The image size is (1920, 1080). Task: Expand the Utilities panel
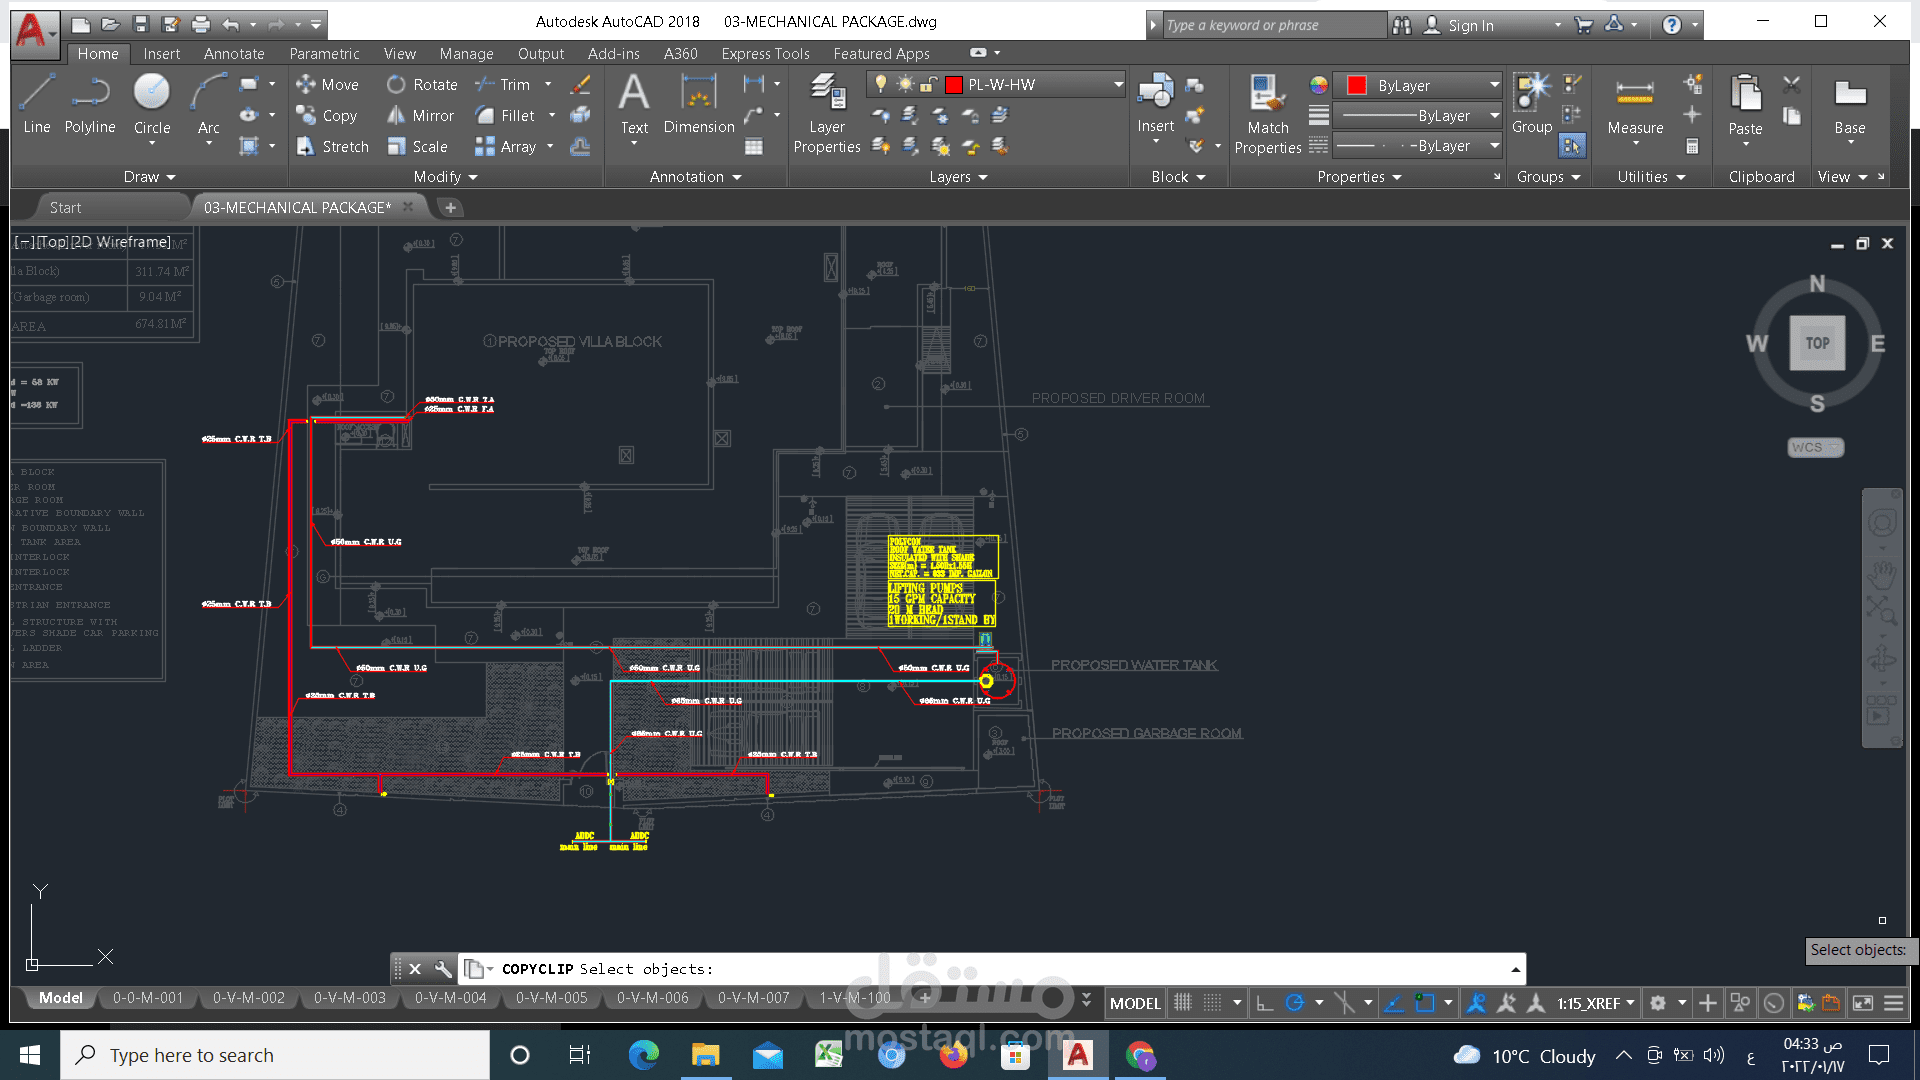[x=1652, y=177]
